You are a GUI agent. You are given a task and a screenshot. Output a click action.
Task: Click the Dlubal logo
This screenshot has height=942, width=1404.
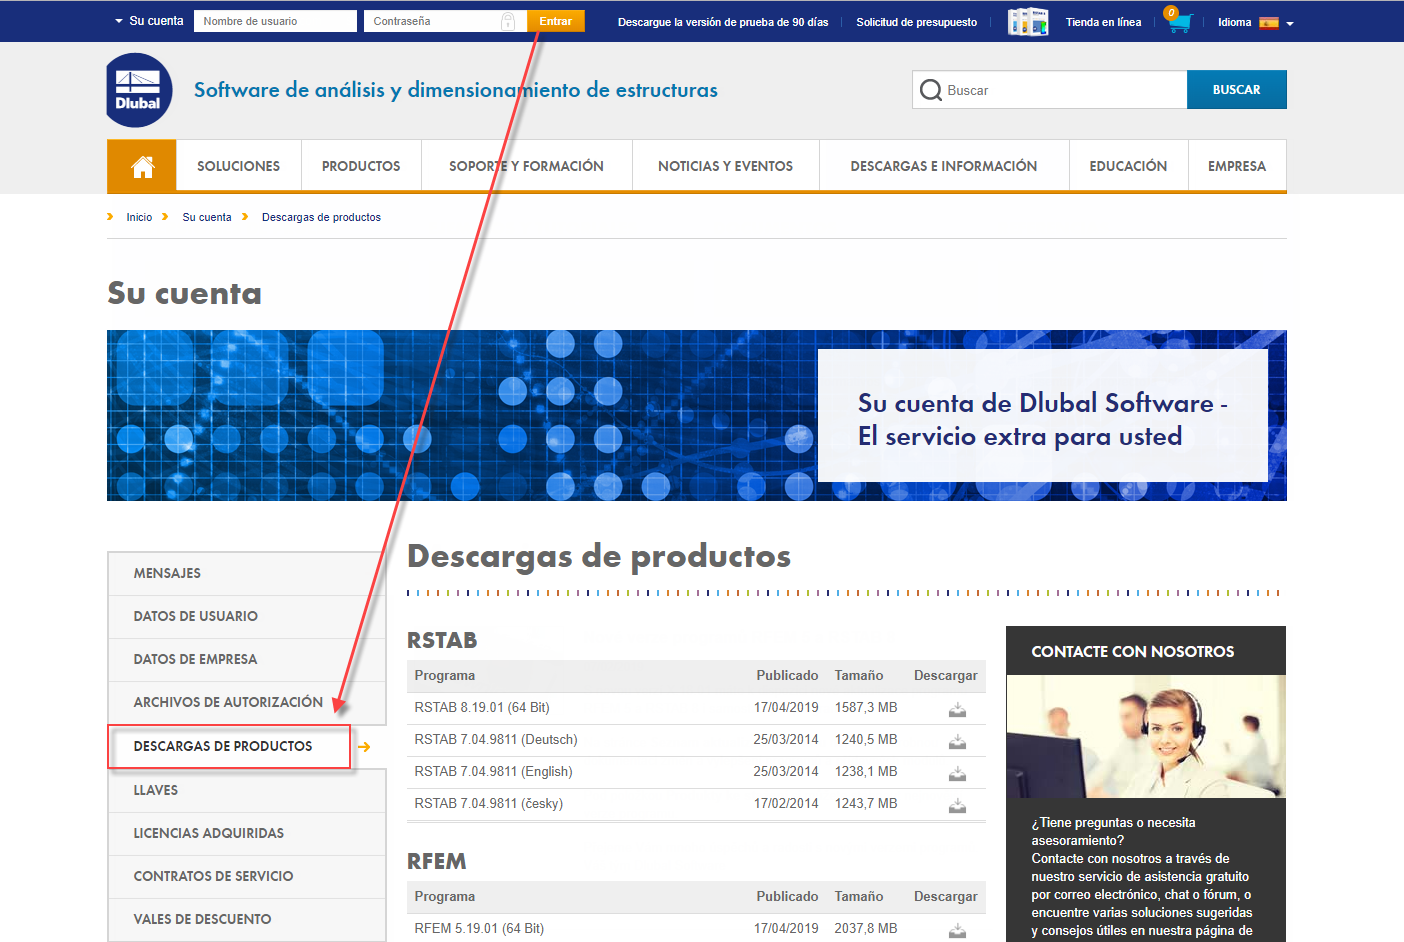pos(139,90)
